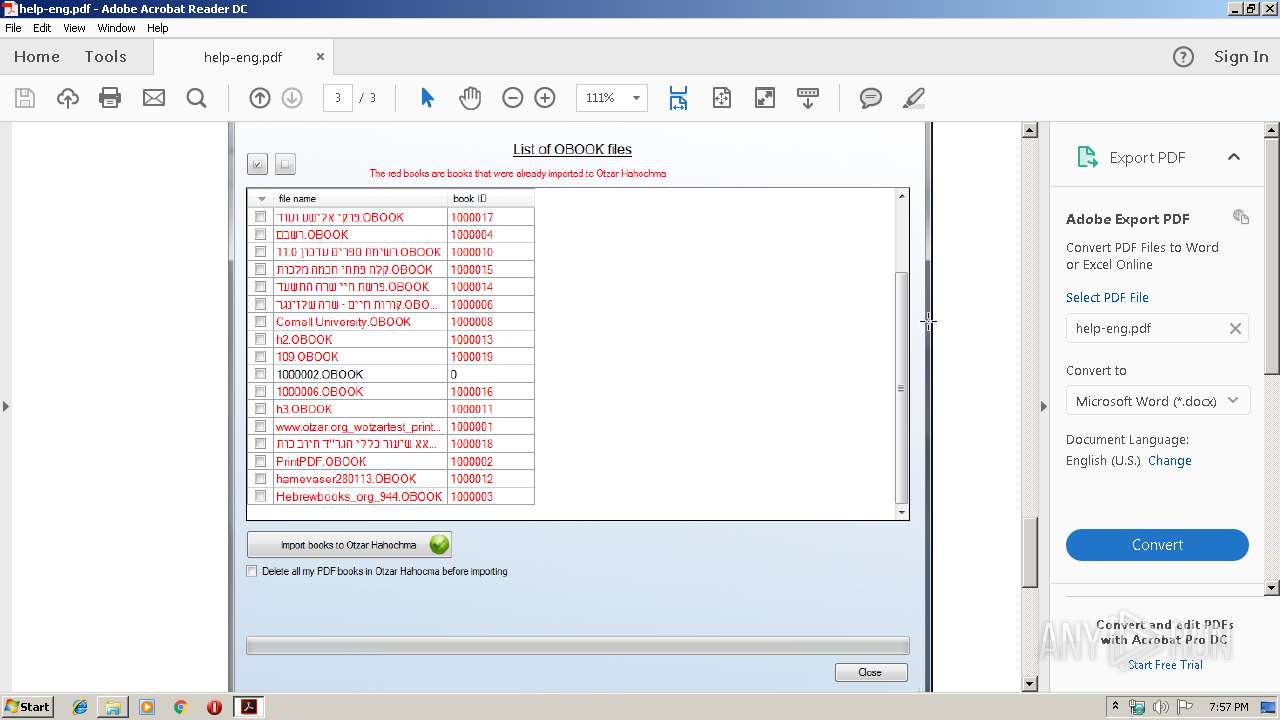Open Chrome from the taskbar
The image size is (1280, 720).
point(180,707)
